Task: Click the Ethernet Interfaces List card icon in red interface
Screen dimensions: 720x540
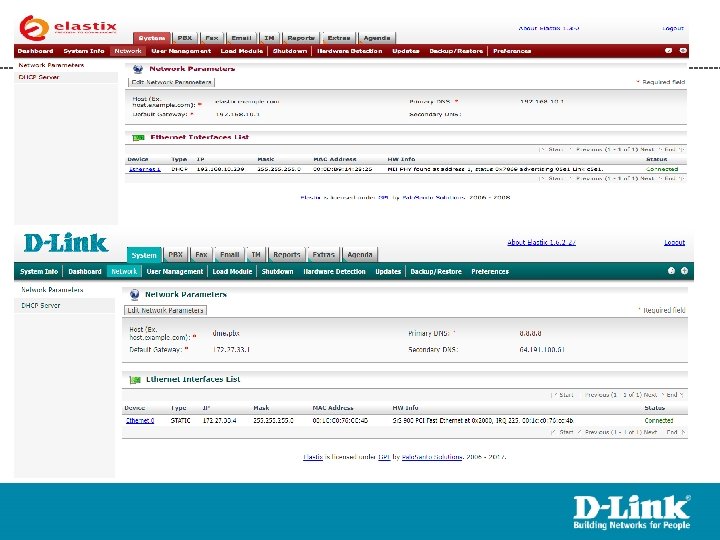Action: (138, 137)
